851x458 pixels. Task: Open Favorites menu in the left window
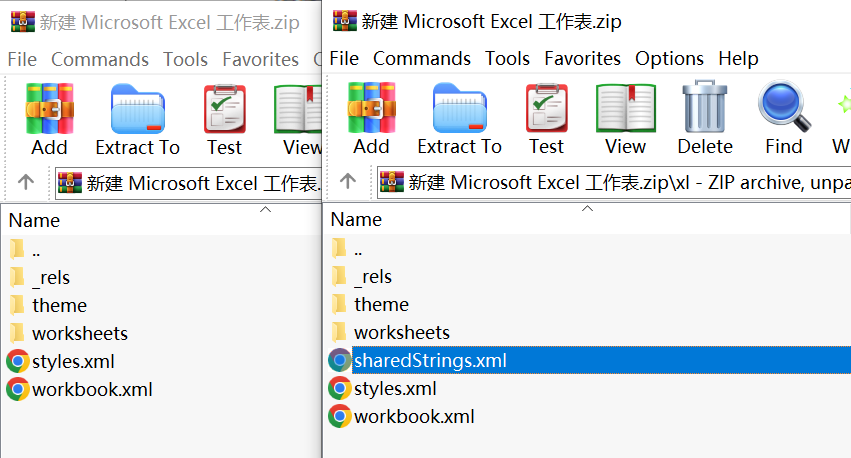coord(261,59)
